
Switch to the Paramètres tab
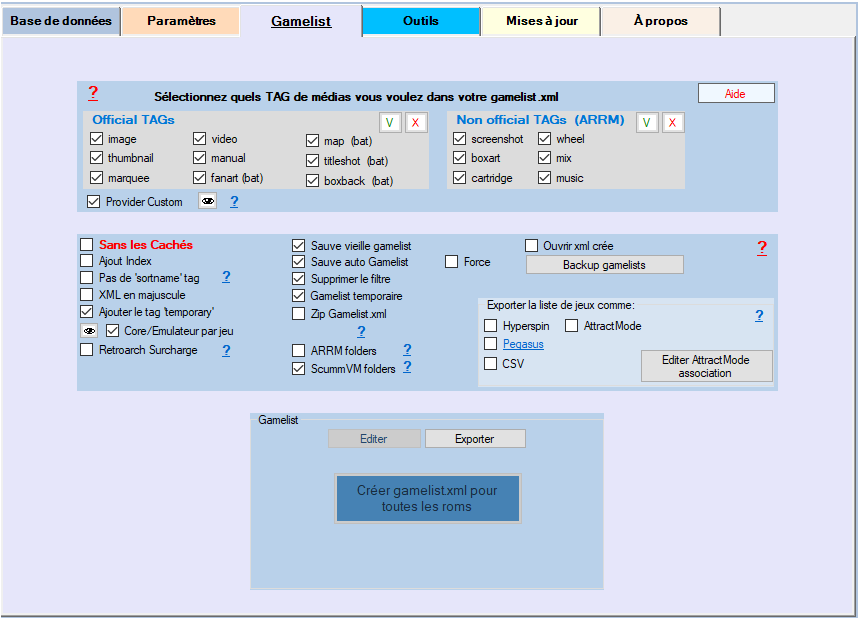[181, 21]
